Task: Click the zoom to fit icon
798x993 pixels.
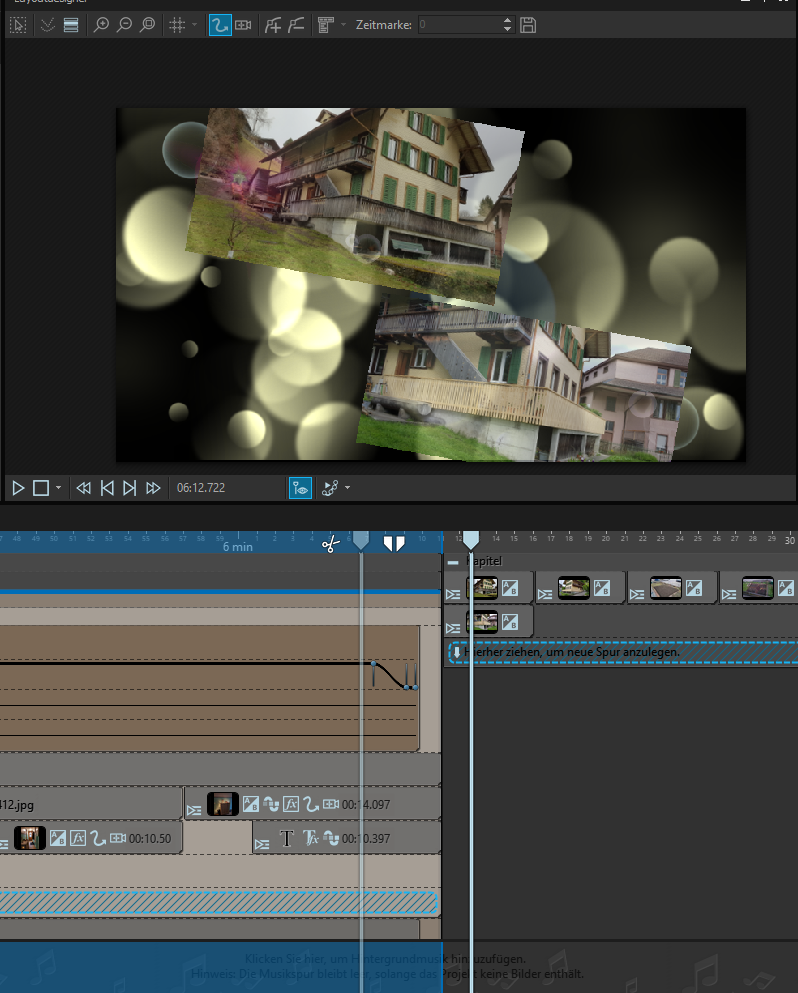Action: point(148,25)
